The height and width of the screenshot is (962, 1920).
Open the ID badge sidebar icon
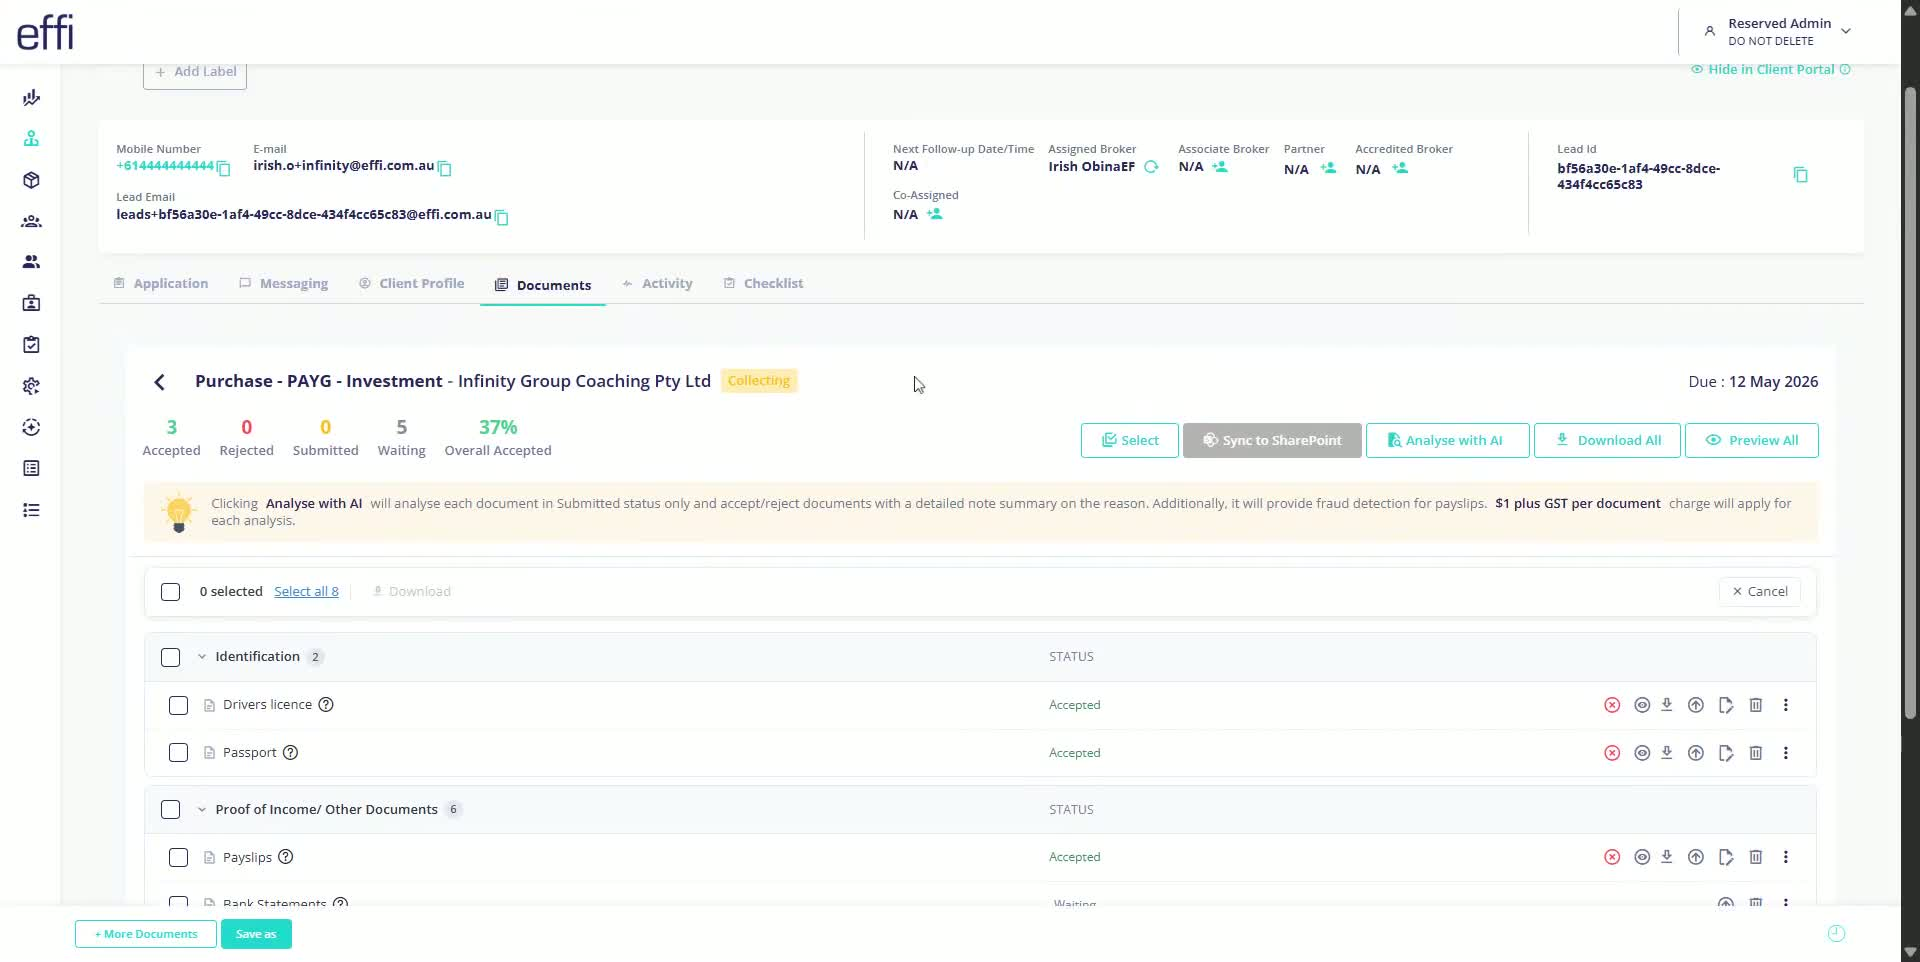31,303
